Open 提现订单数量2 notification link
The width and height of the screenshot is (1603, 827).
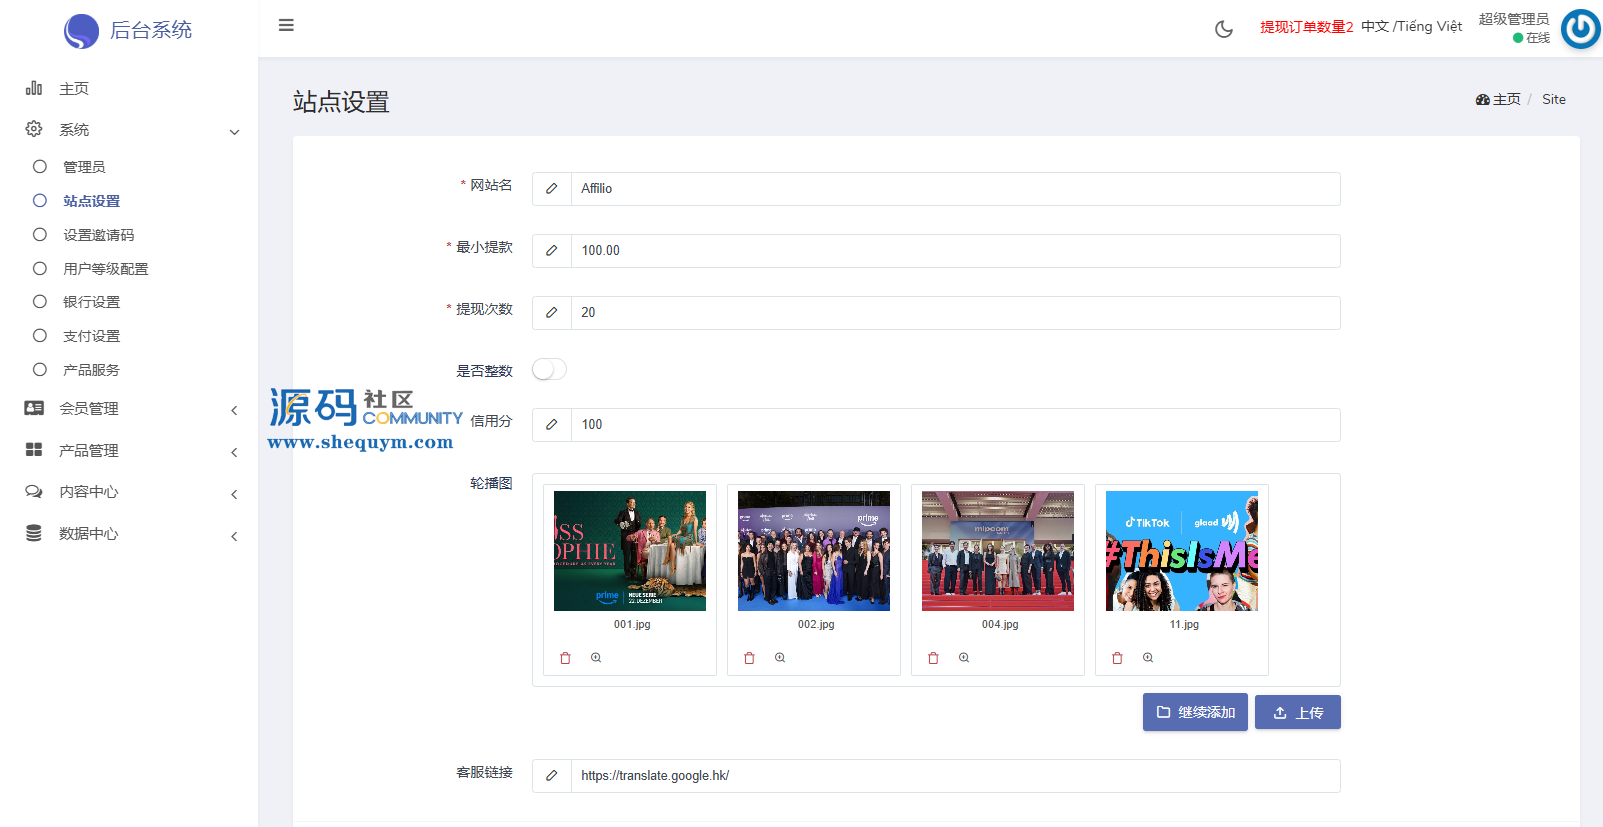(x=1306, y=27)
